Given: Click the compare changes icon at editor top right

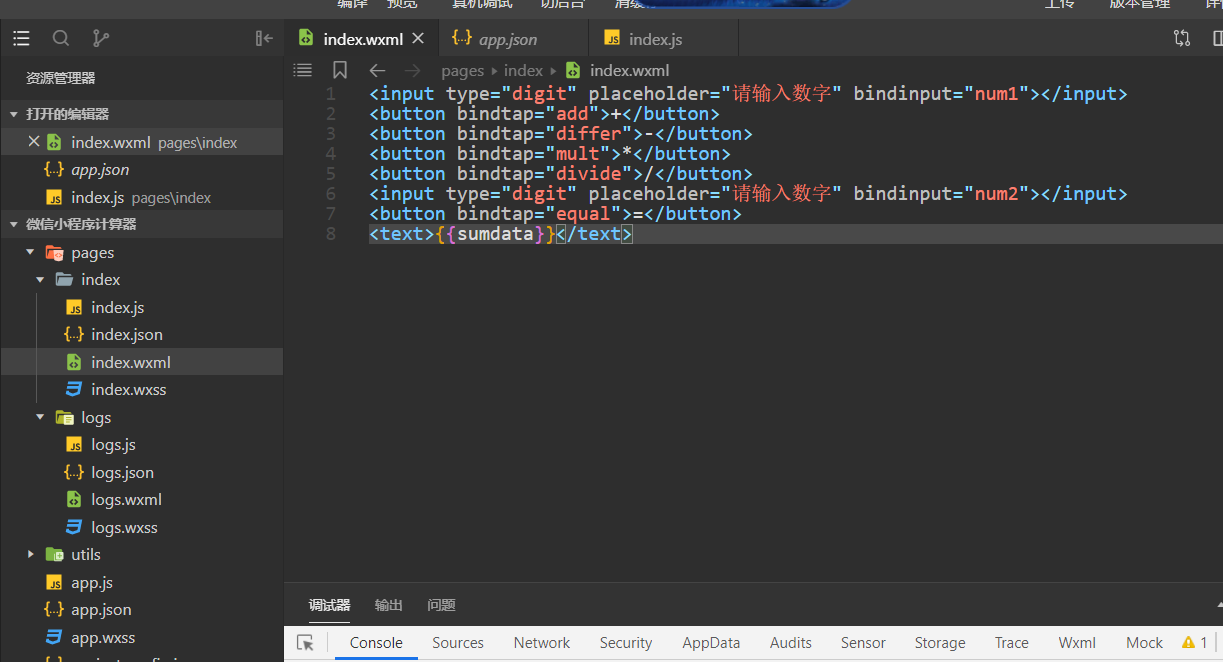Looking at the screenshot, I should tap(1182, 39).
